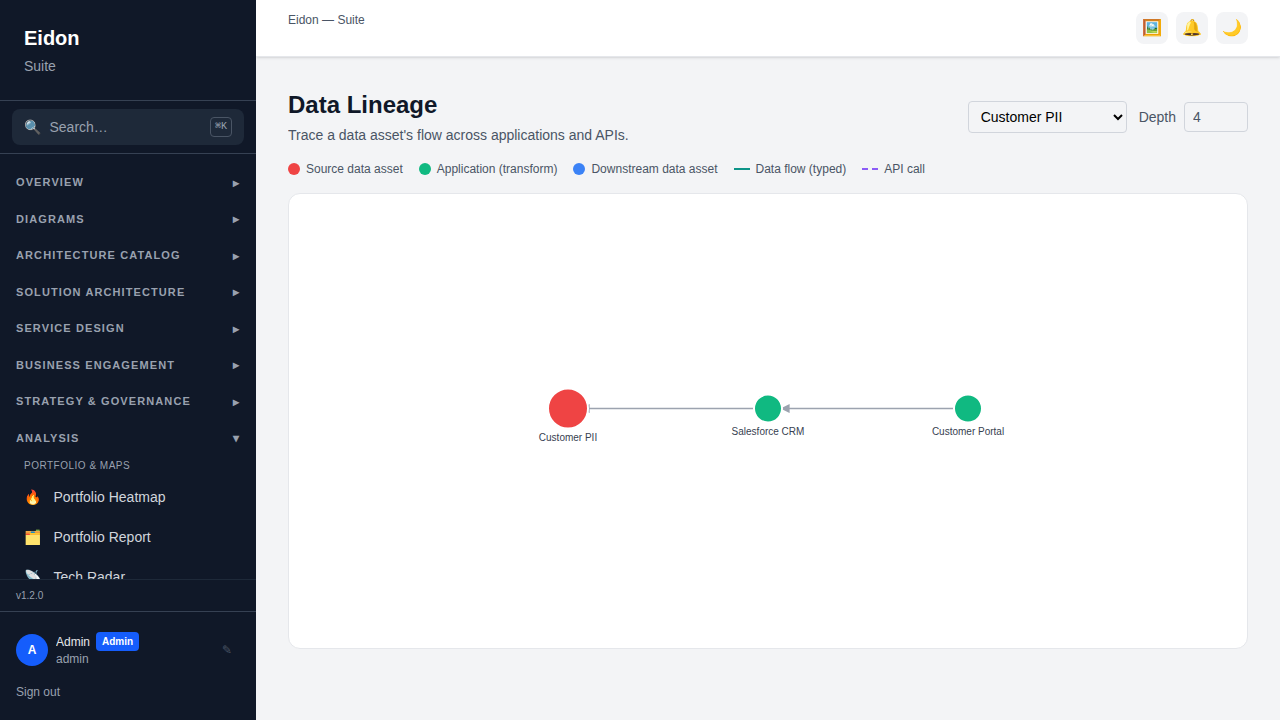
Task: Click the Data flow (typed) legend entry
Action: pyautogui.click(x=790, y=169)
